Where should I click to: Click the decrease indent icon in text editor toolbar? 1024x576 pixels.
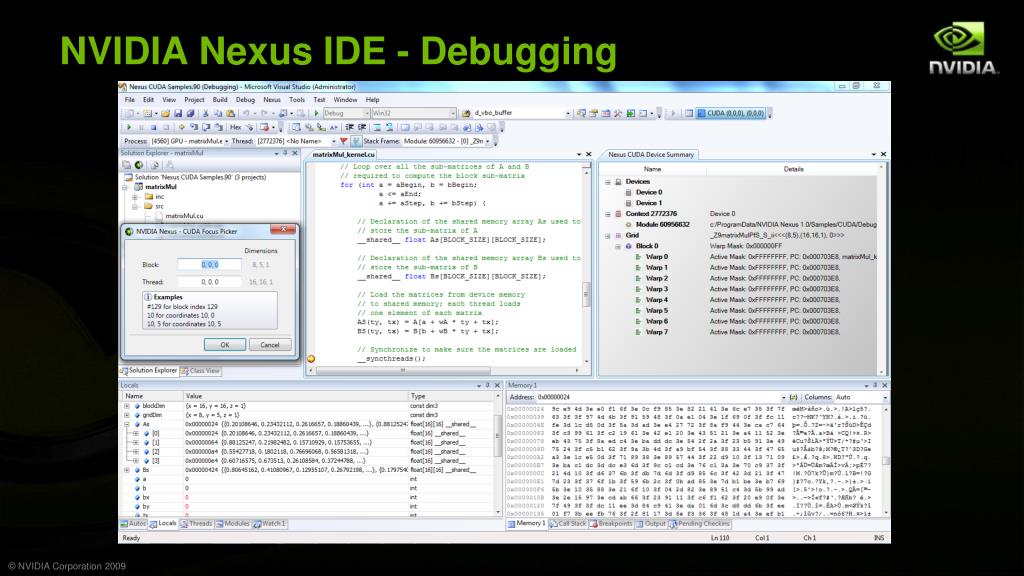point(349,127)
